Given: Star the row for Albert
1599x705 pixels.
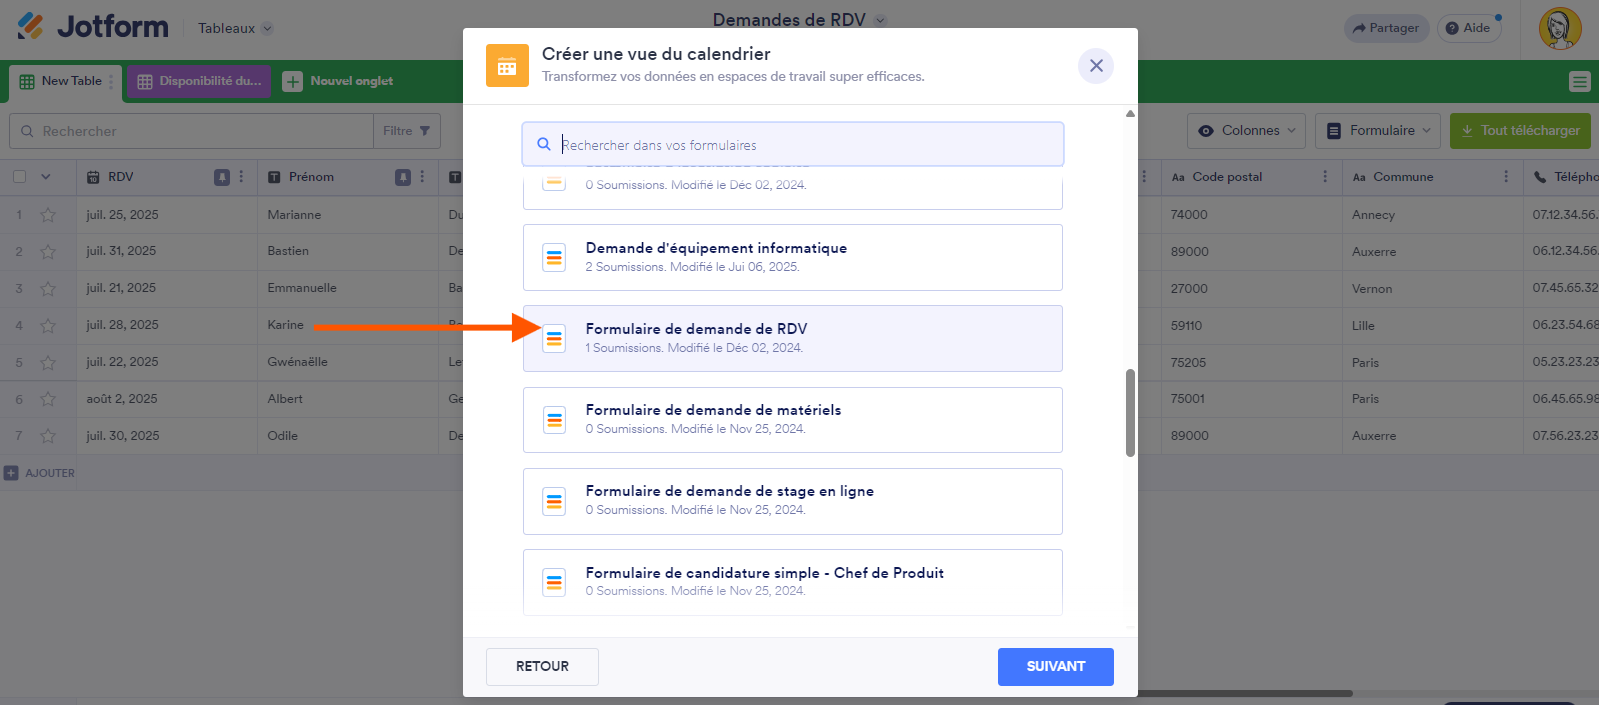Looking at the screenshot, I should point(46,398).
